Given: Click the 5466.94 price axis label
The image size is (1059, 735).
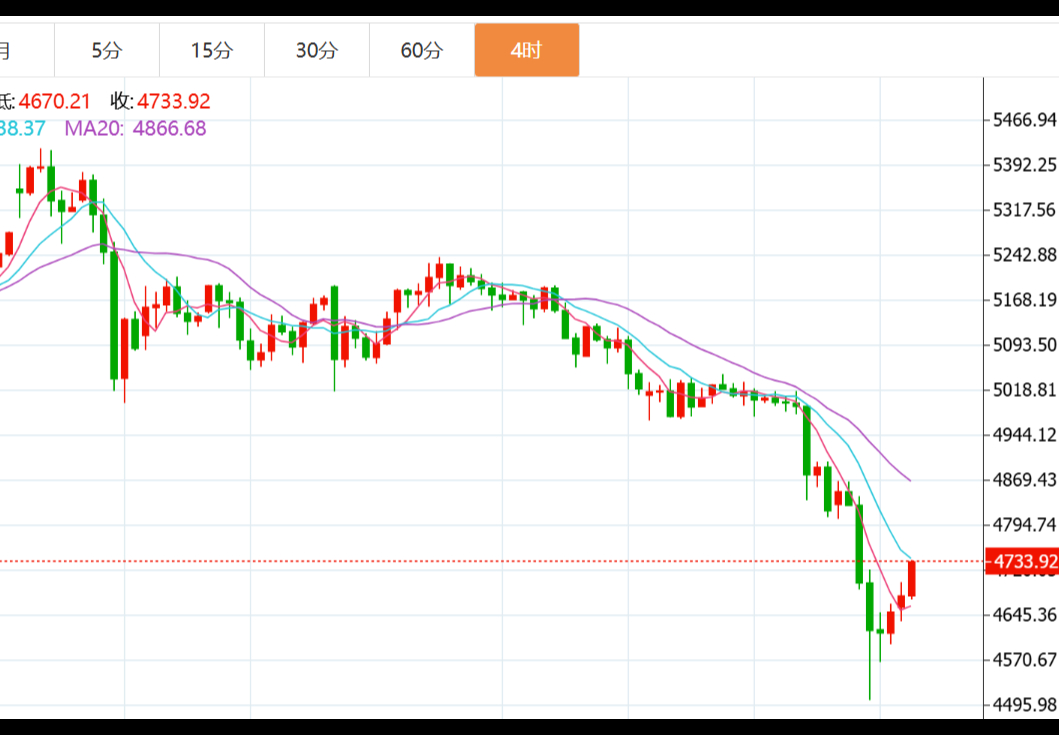Looking at the screenshot, I should point(1024,120).
